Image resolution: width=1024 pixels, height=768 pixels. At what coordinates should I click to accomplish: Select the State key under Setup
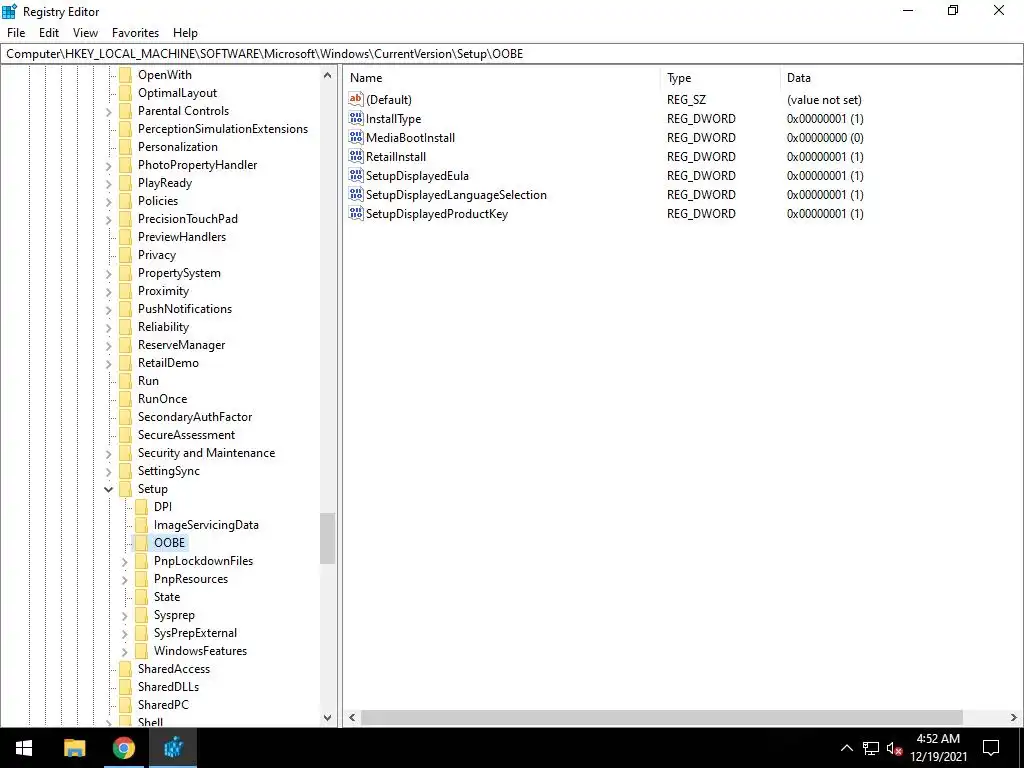tap(167, 596)
